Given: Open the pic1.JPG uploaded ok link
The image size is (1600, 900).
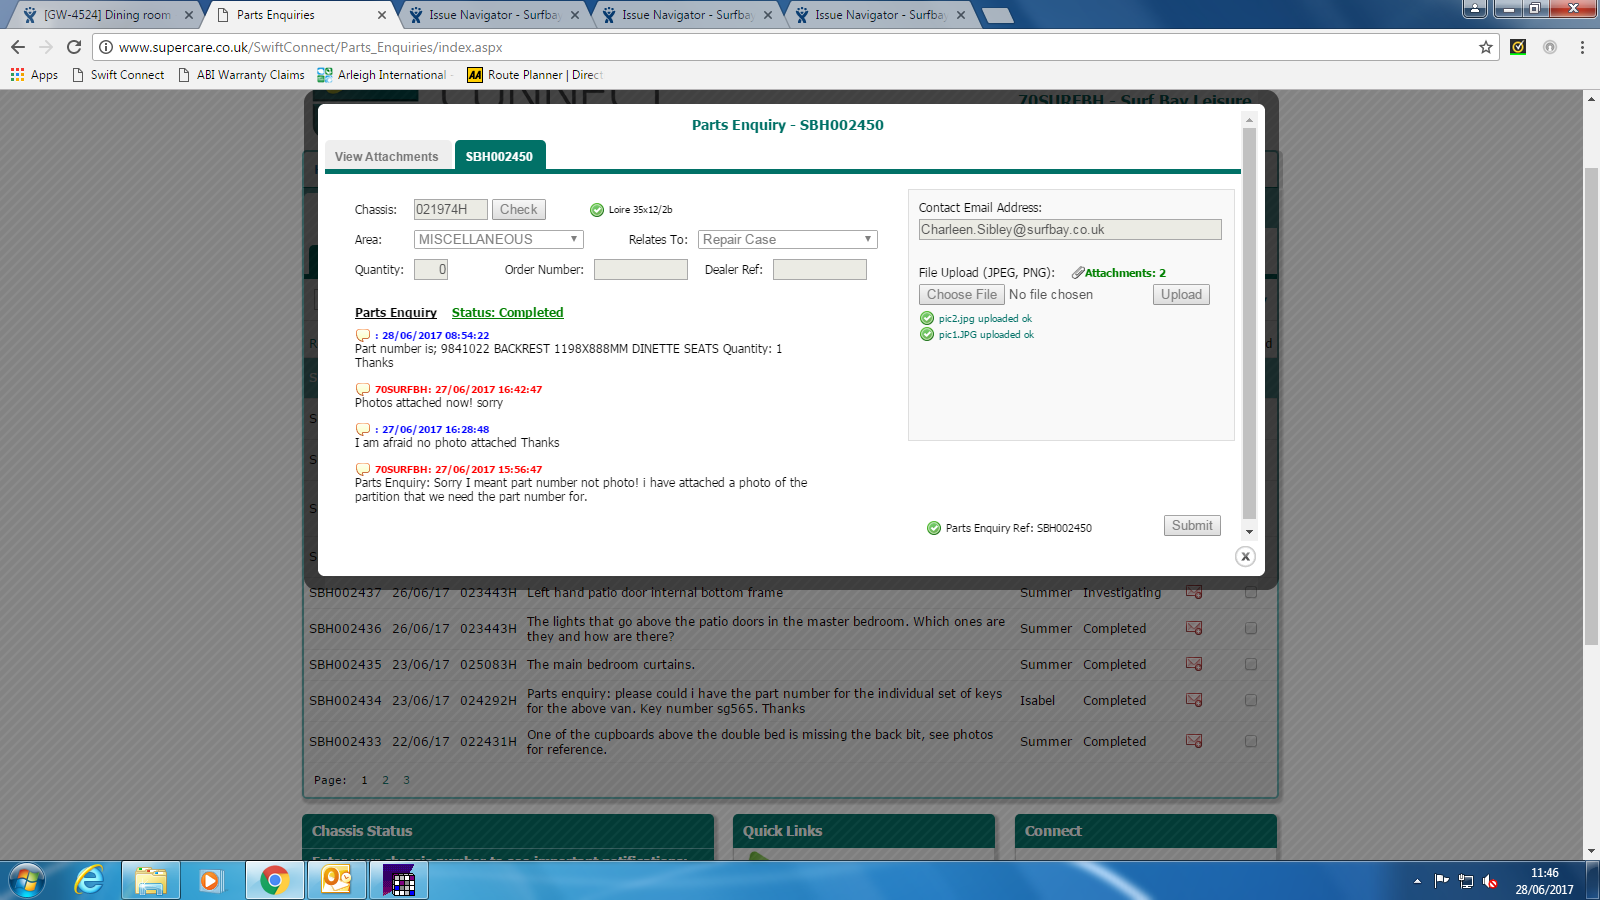Looking at the screenshot, I should coord(986,335).
